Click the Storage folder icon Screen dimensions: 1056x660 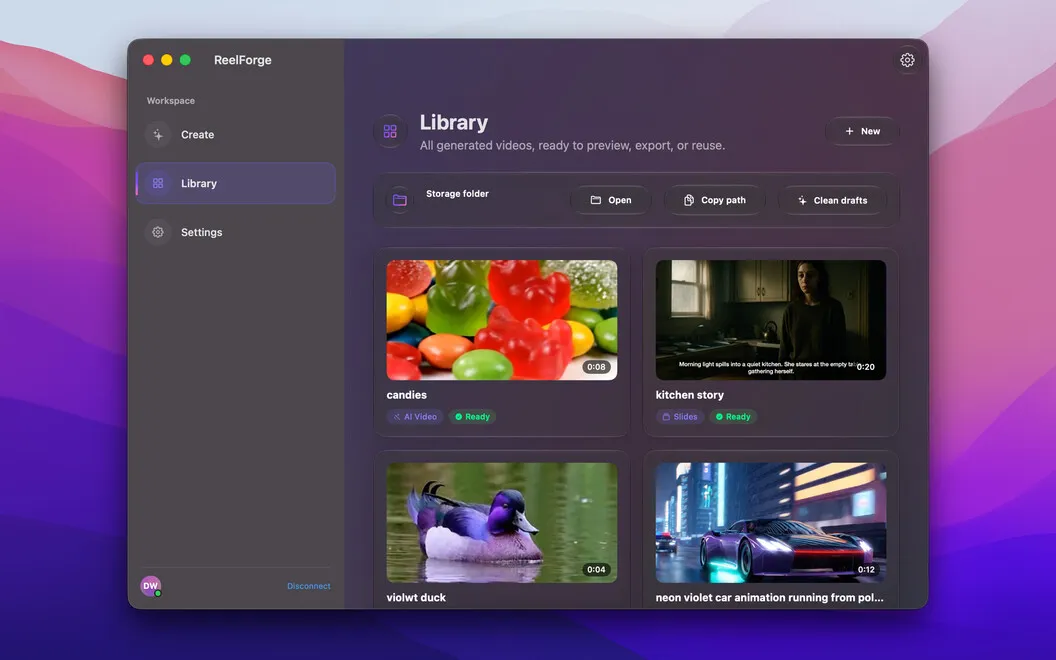coord(399,200)
